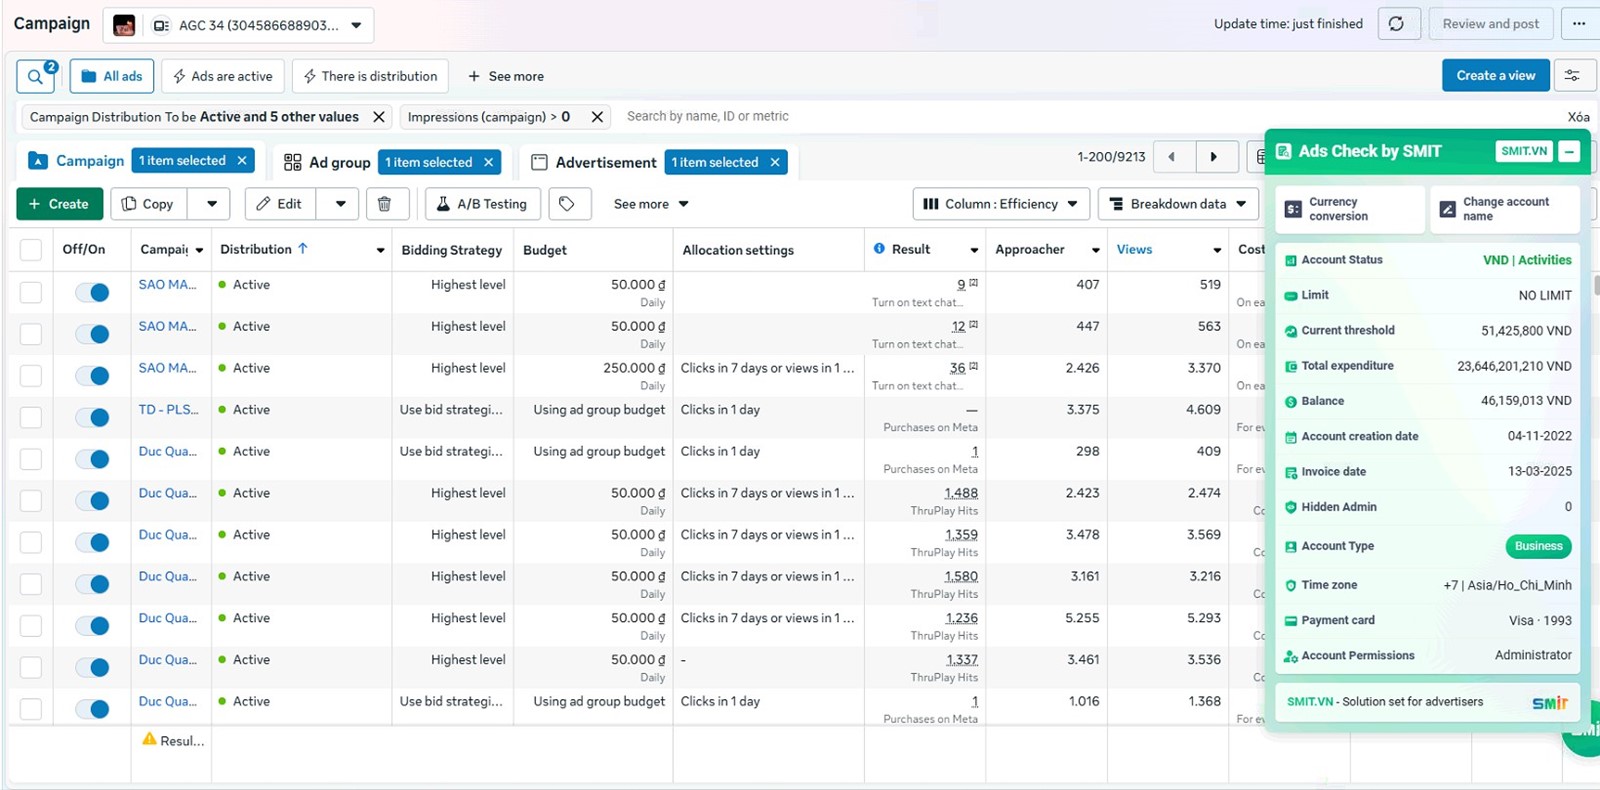Open view customization sliders icon
The image size is (1600, 790).
(1572, 76)
